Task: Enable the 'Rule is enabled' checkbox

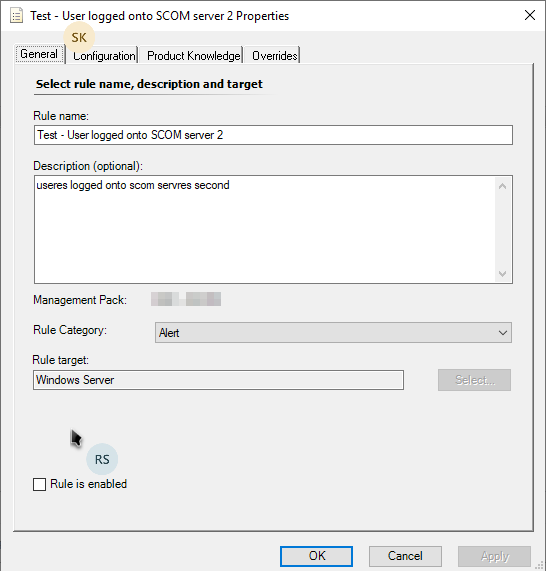Action: click(x=39, y=485)
